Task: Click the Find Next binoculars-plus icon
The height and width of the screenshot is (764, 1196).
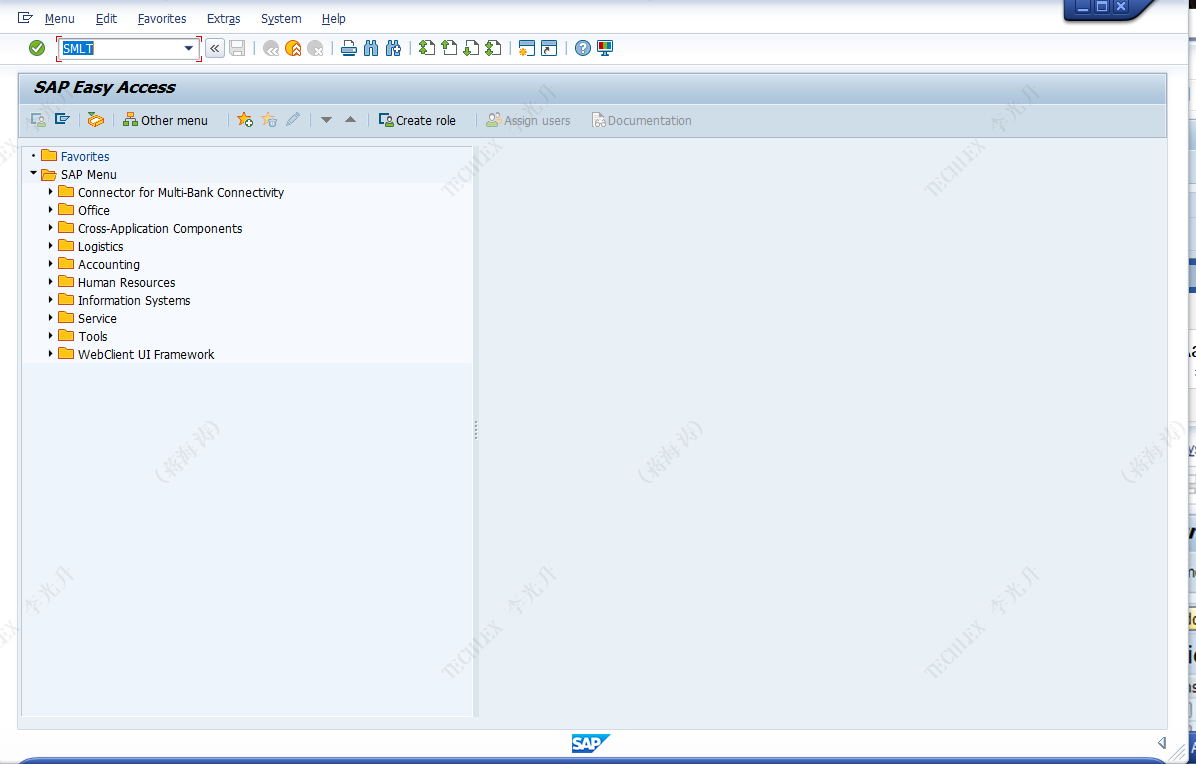Action: pyautogui.click(x=394, y=49)
